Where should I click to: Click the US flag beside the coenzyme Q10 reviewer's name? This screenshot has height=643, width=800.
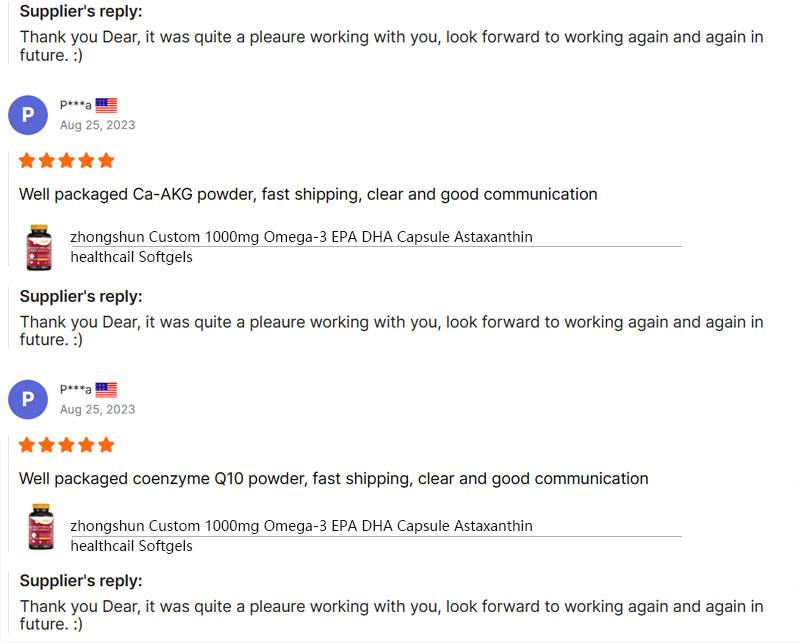pos(106,389)
